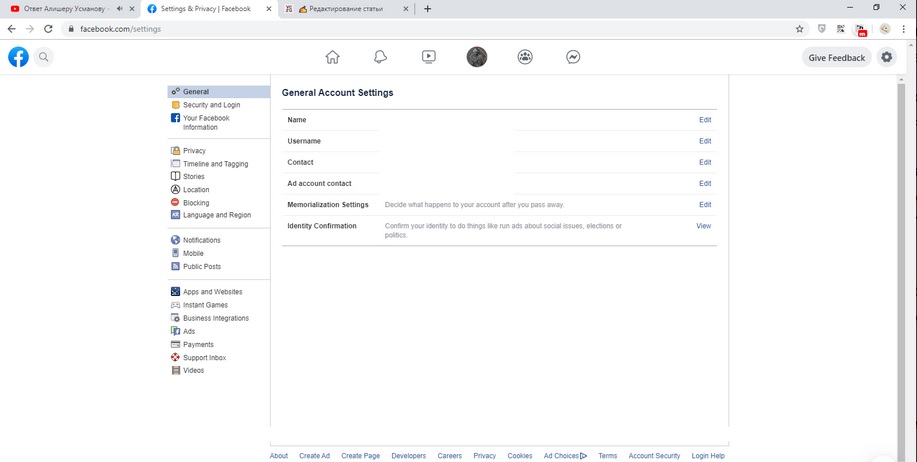Screen dimensions: 917x462
Task: Open Blocking settings in sidebar
Action: (x=196, y=203)
